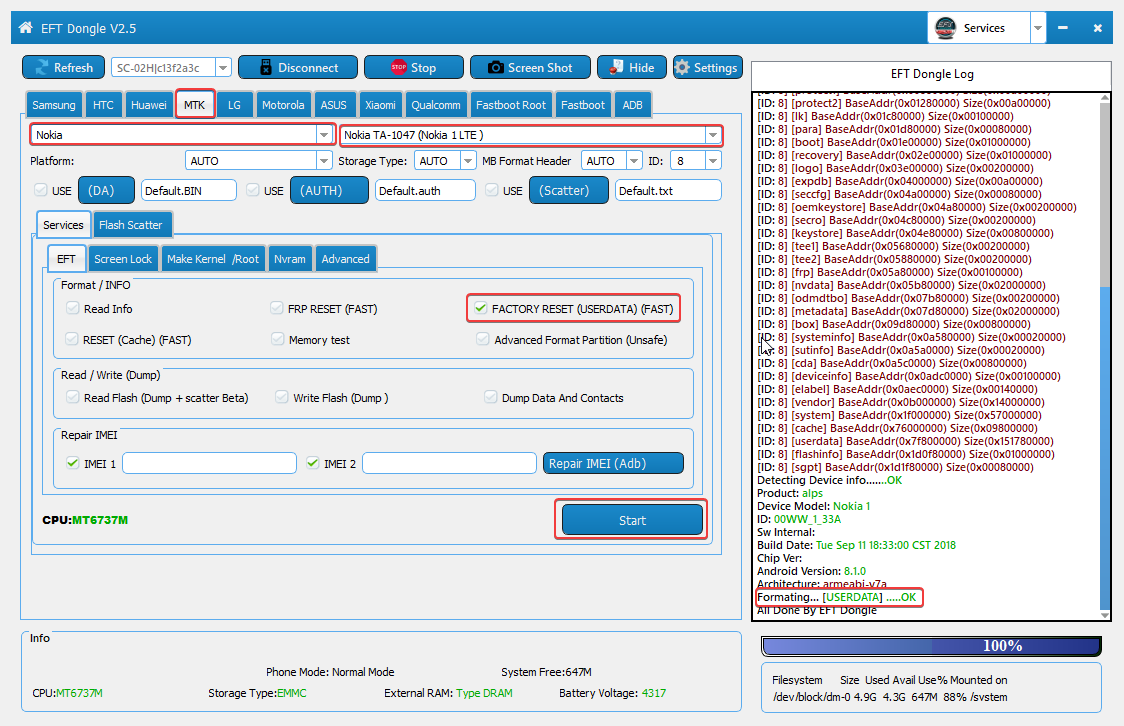Switch to the ASUS tab

pyautogui.click(x=333, y=105)
